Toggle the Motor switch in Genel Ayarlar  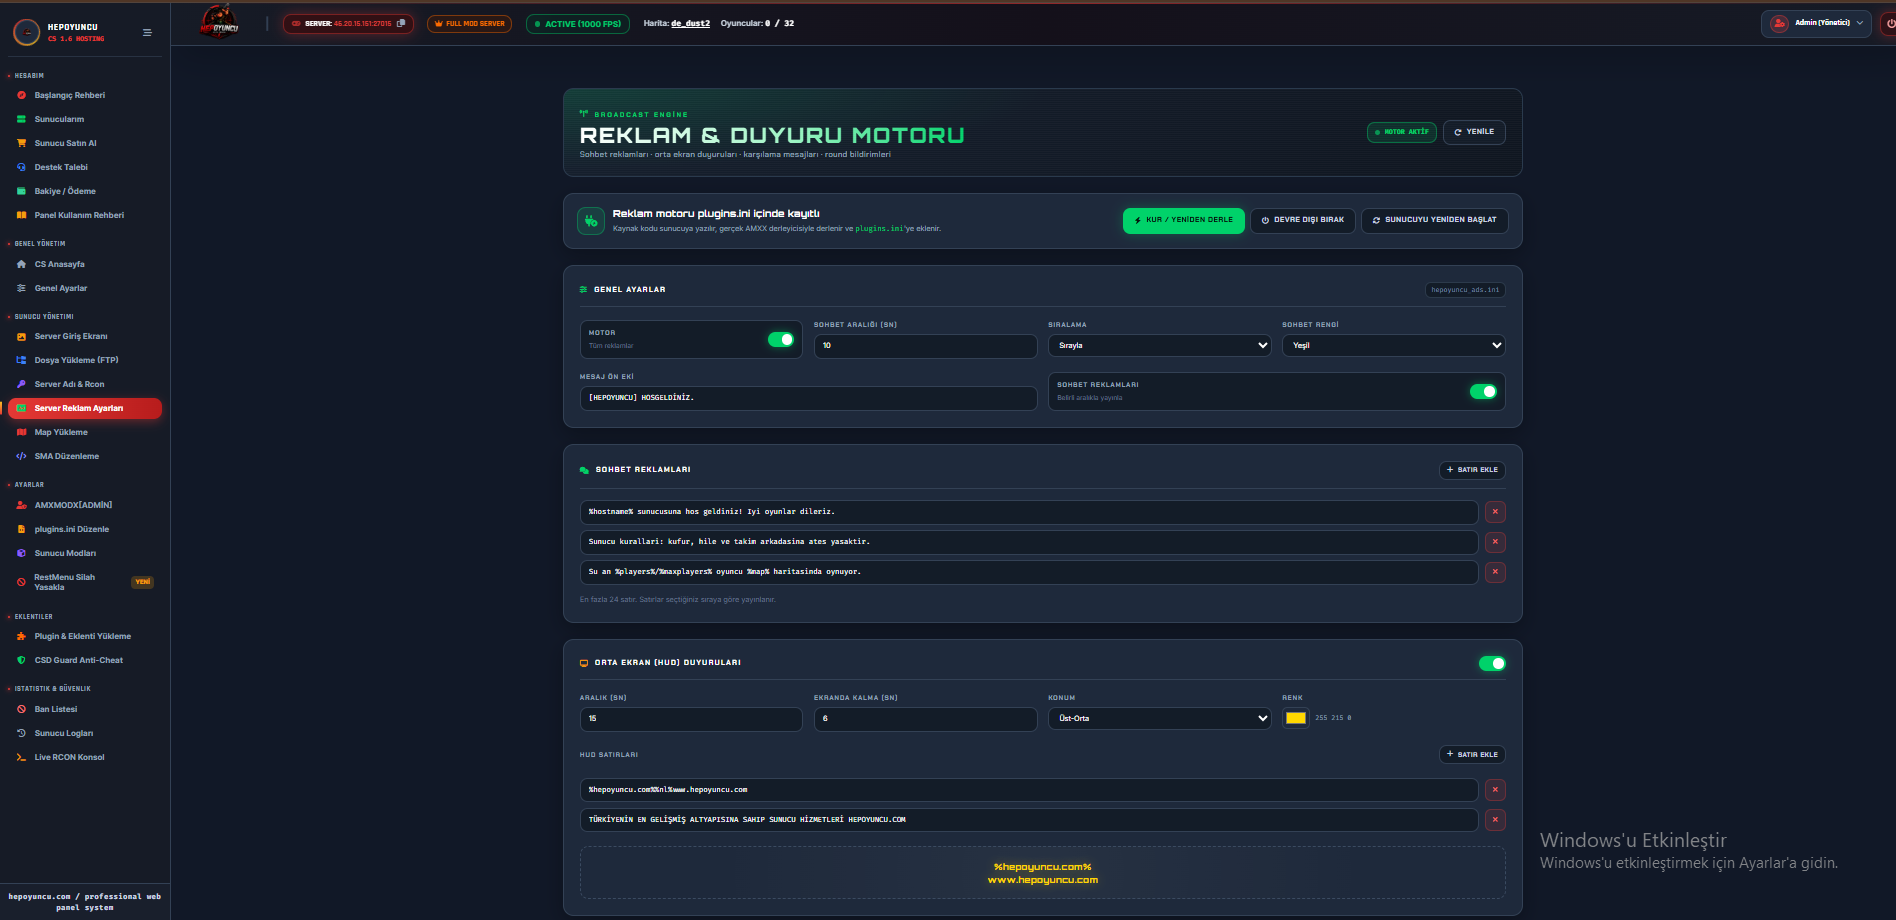click(781, 340)
